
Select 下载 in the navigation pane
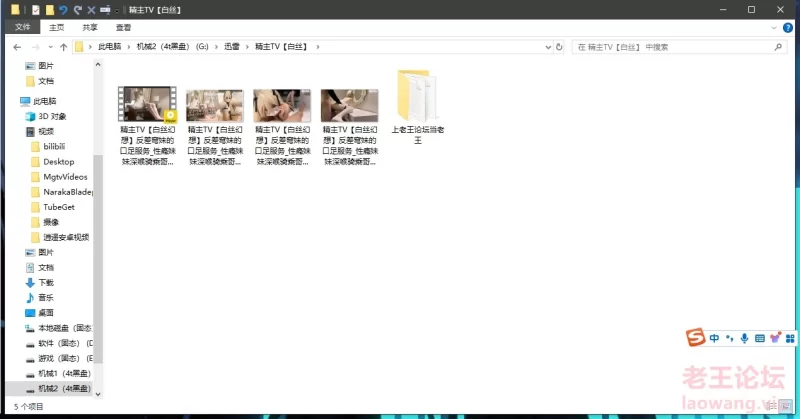39,283
